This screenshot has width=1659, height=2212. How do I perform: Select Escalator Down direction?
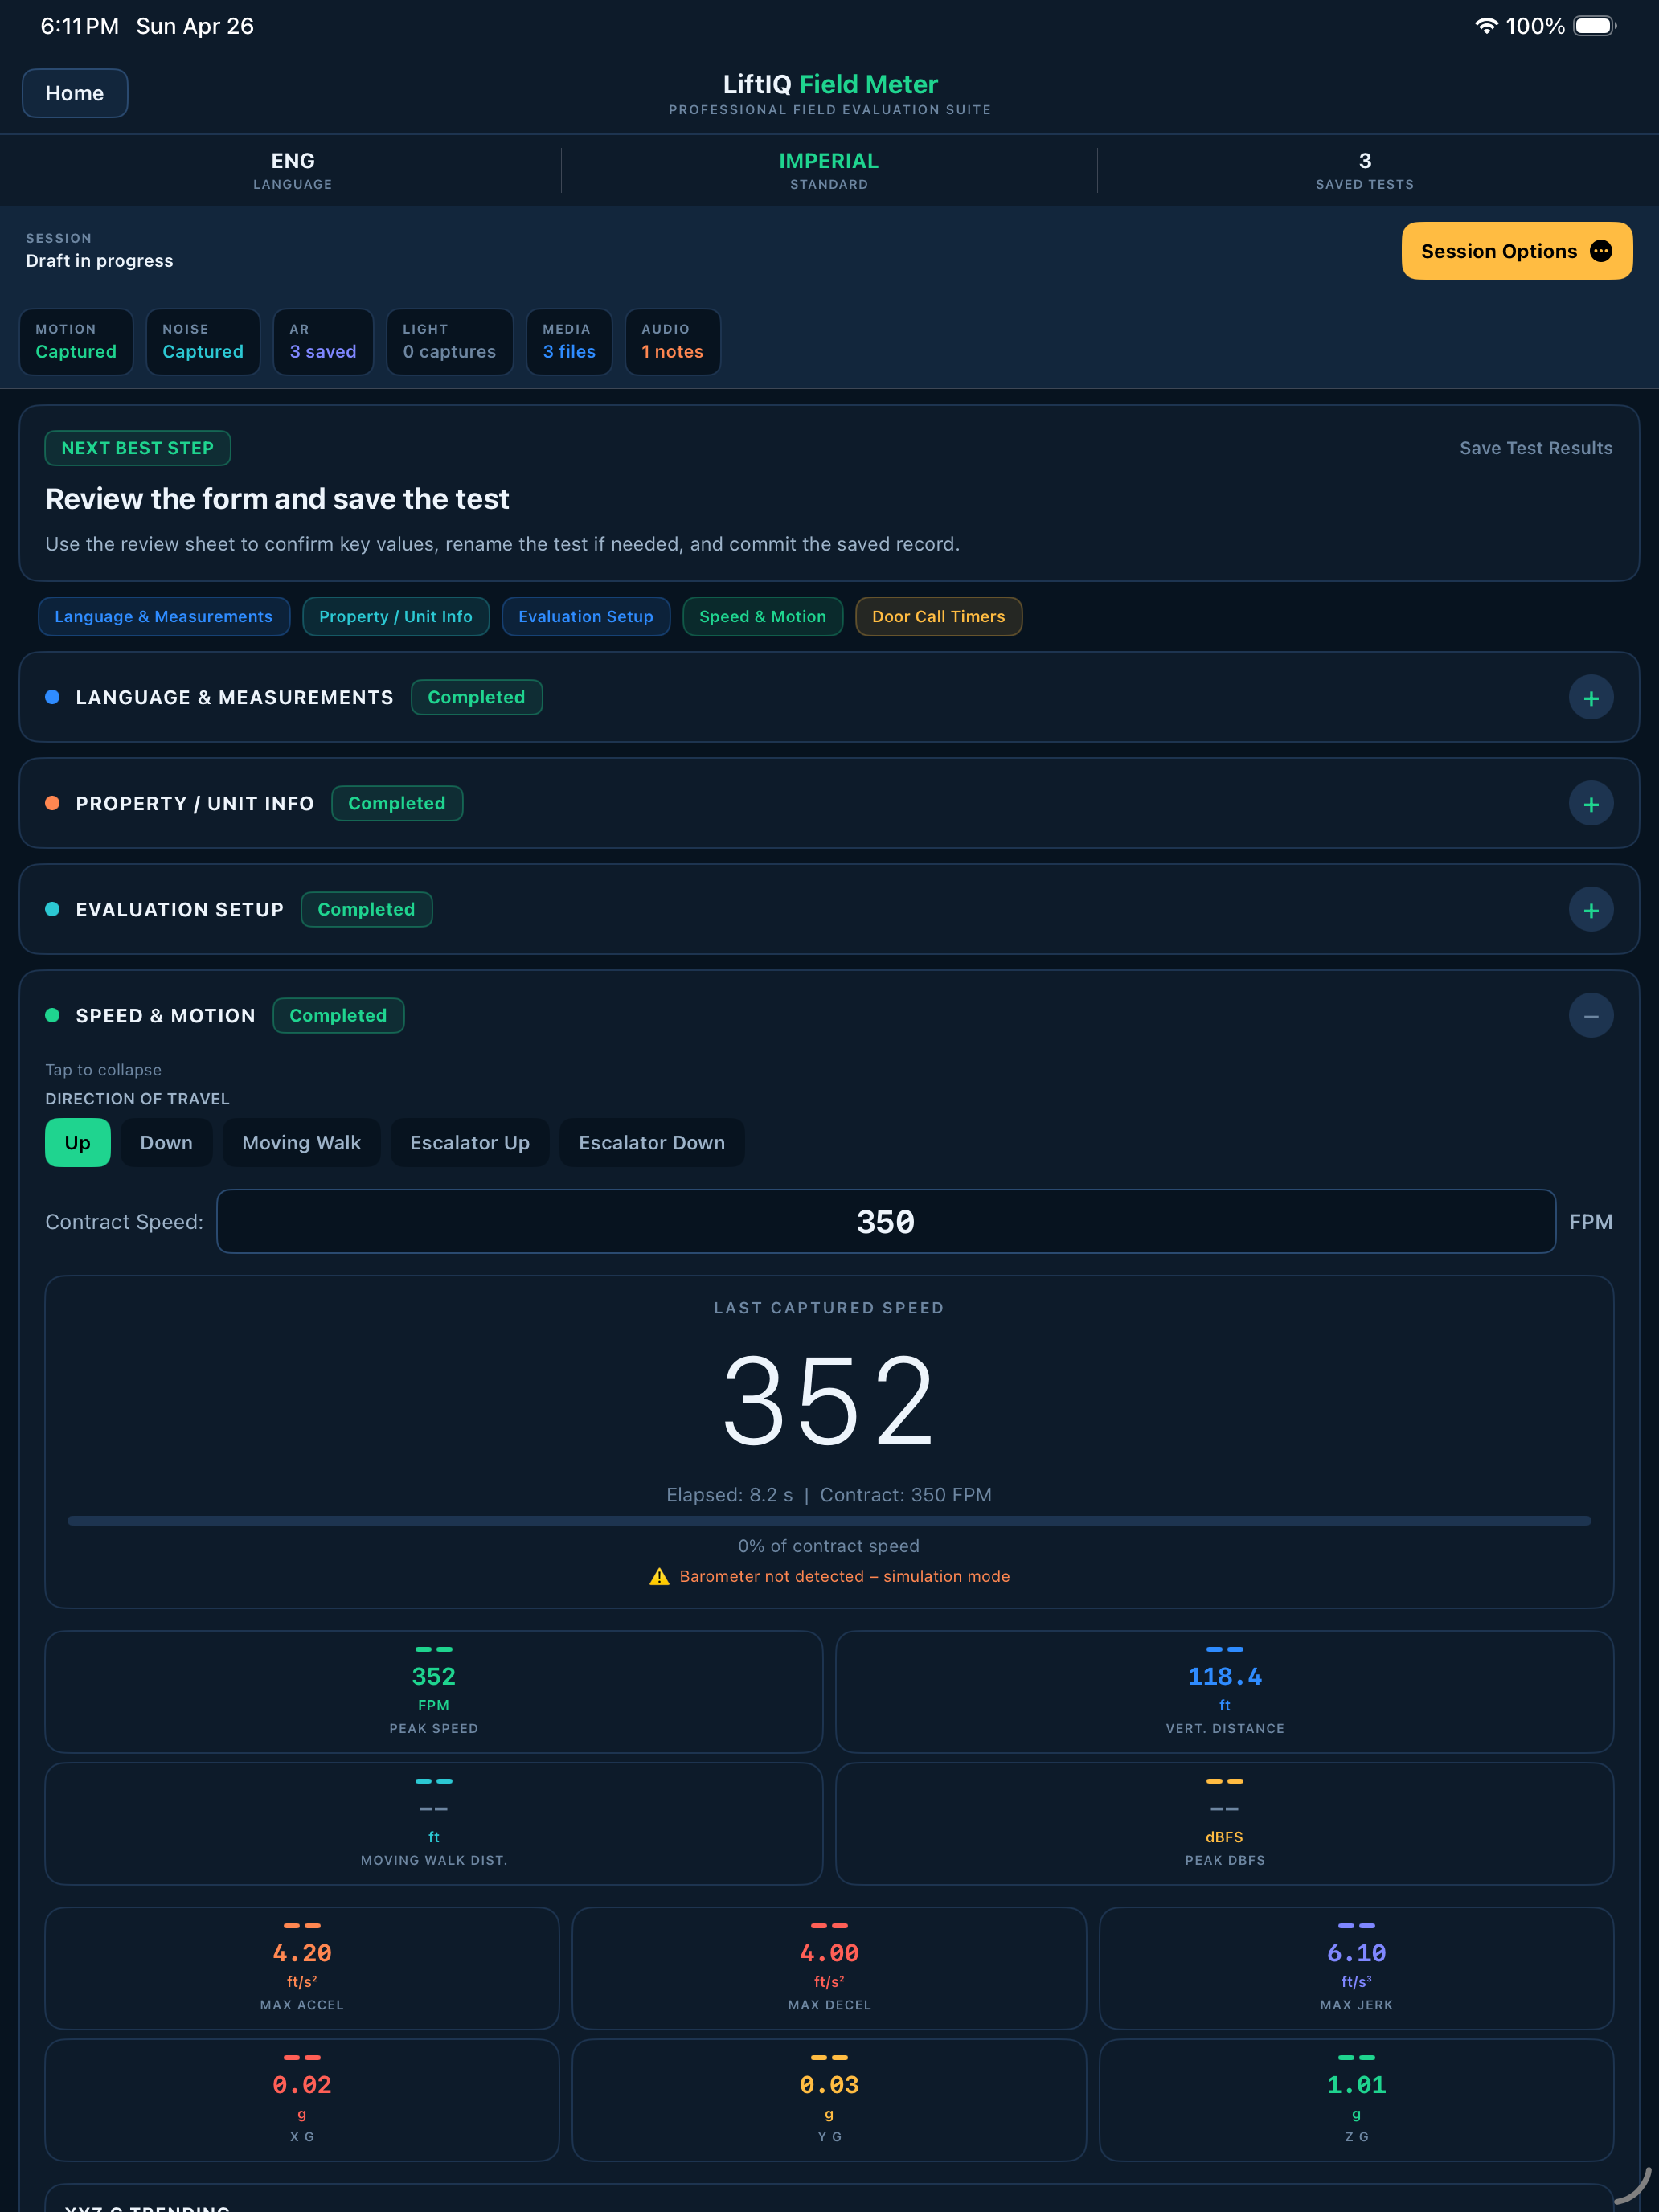(652, 1142)
